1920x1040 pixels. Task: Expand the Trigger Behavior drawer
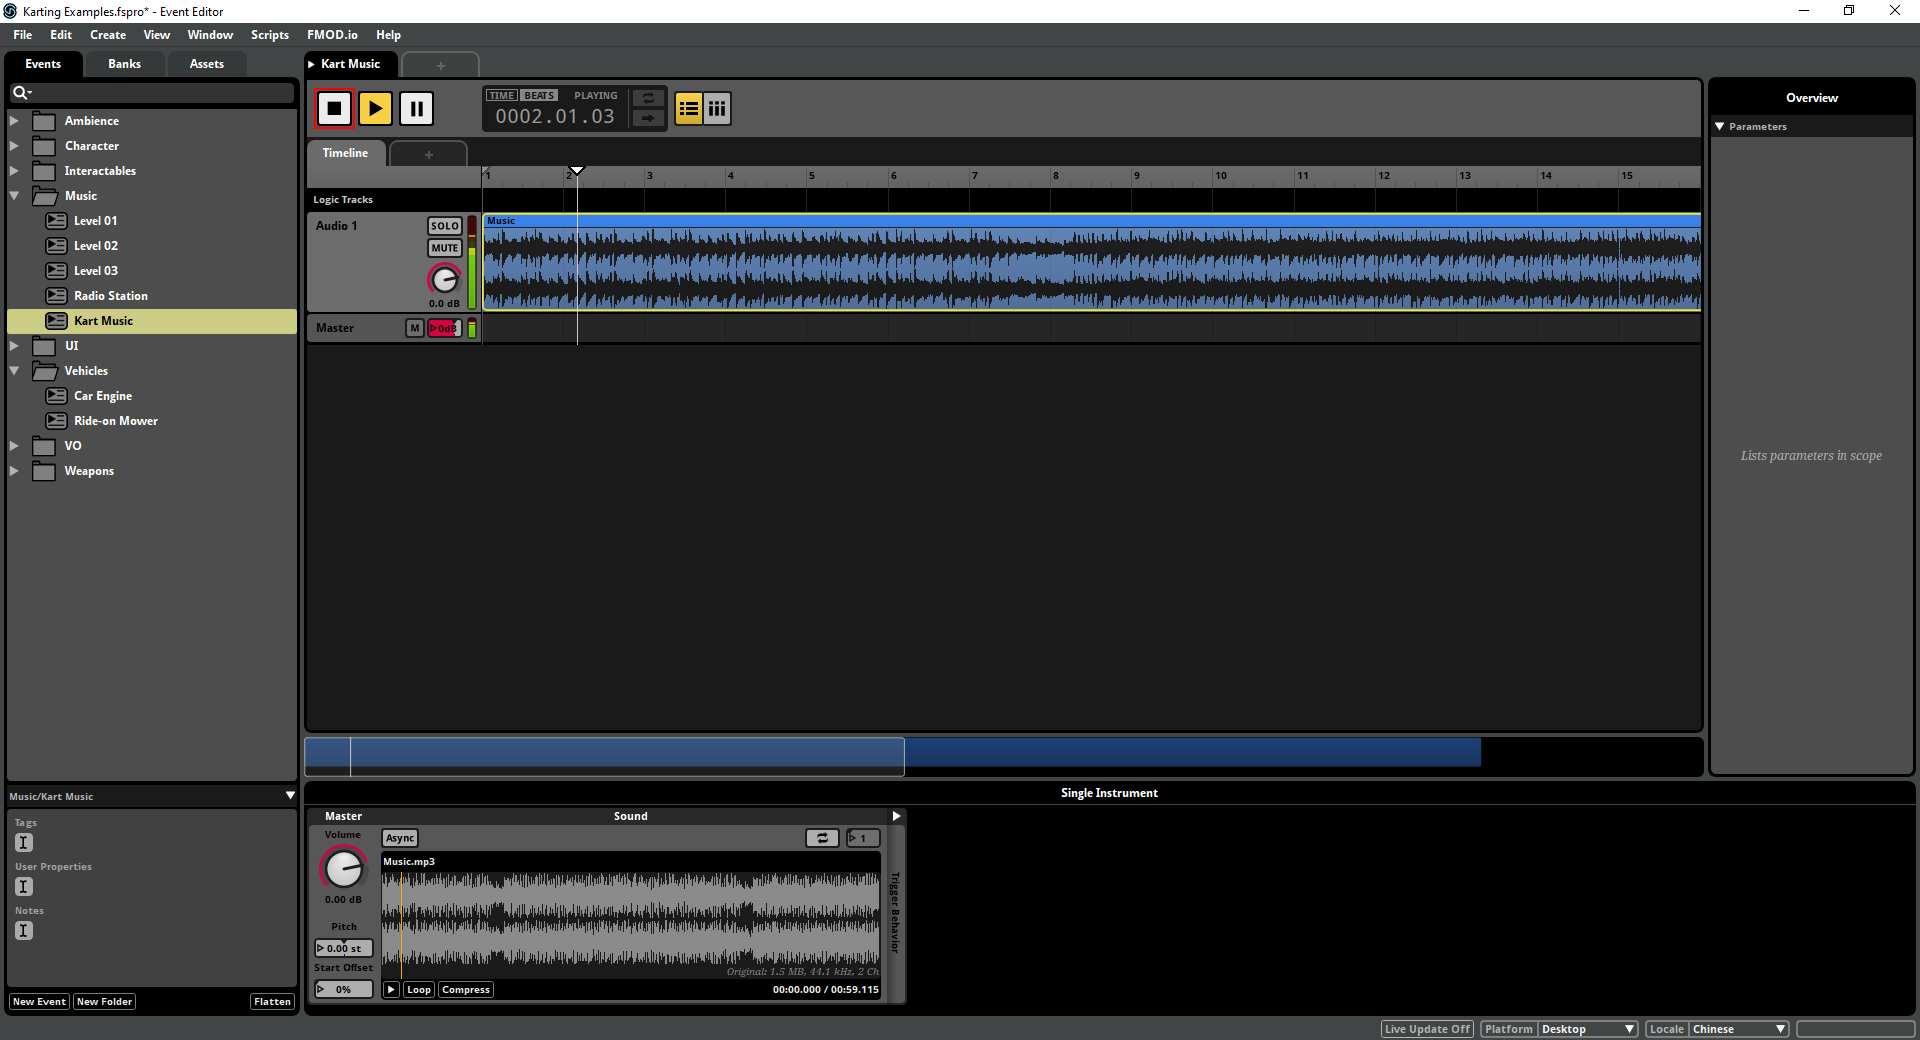point(896,816)
